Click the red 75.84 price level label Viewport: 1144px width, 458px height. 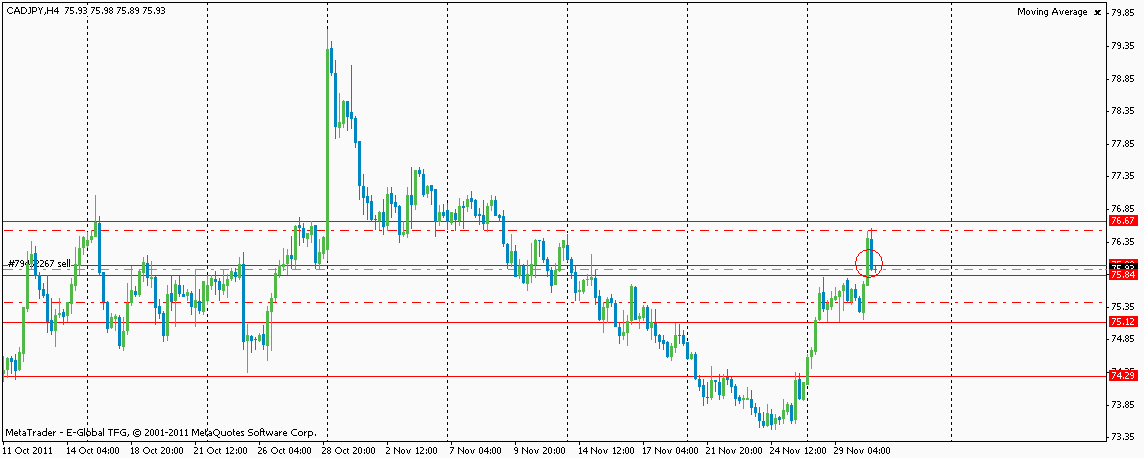pos(1121,275)
